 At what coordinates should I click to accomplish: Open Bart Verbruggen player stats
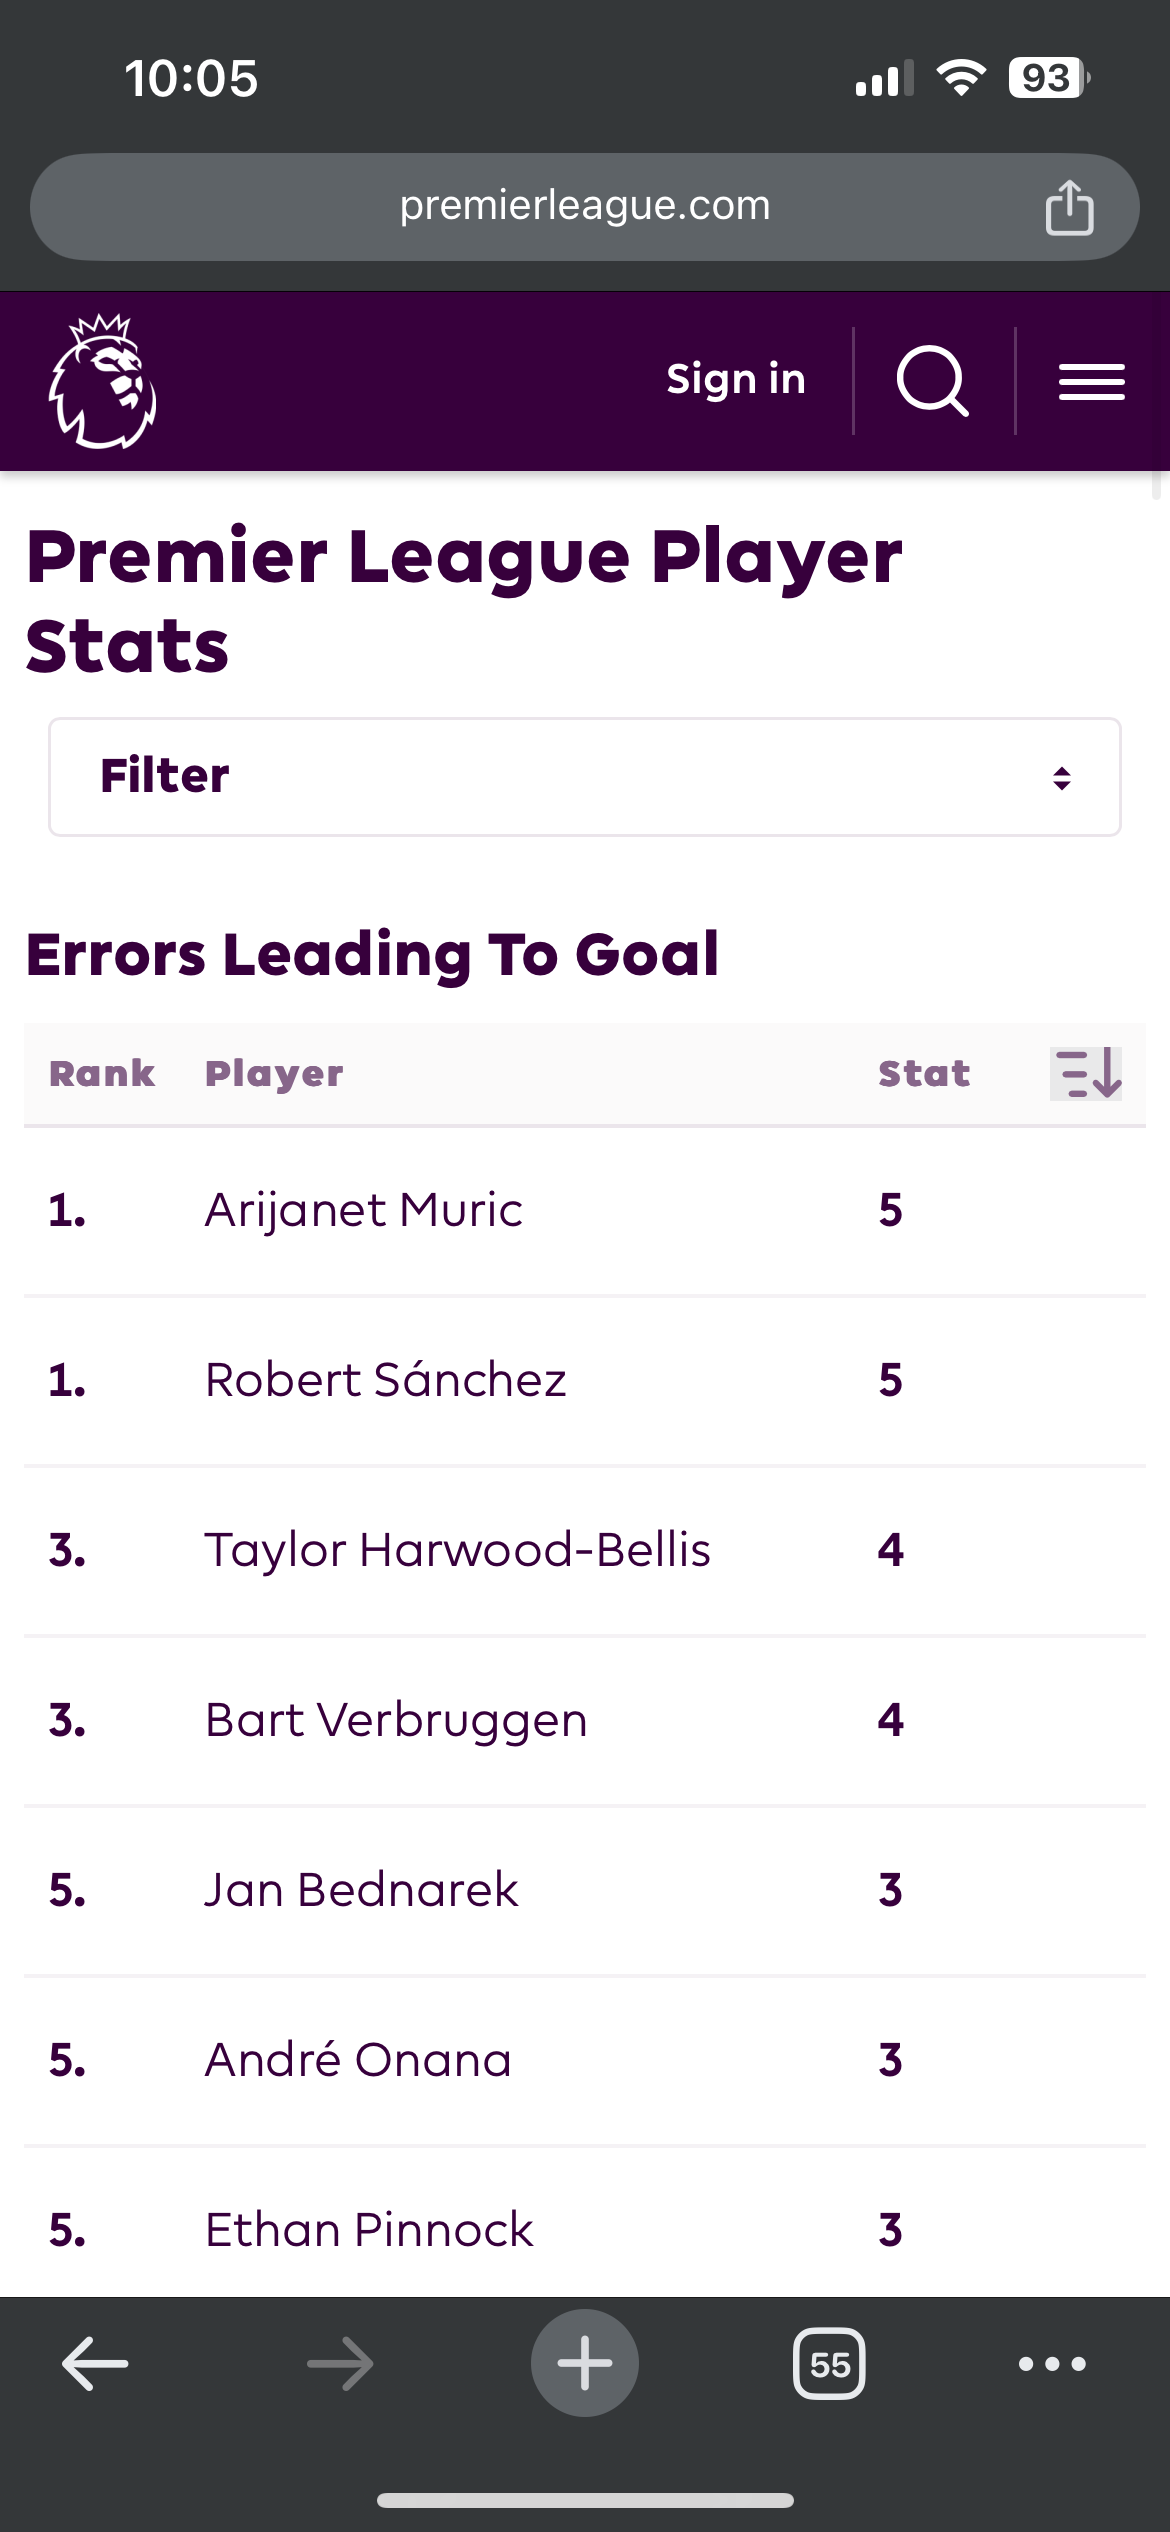coord(585,1722)
